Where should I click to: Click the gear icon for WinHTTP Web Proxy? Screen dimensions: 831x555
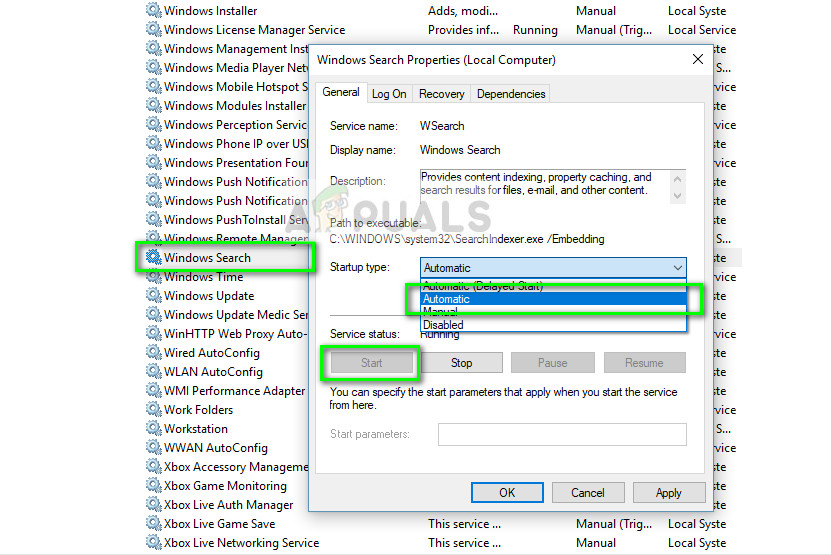154,333
